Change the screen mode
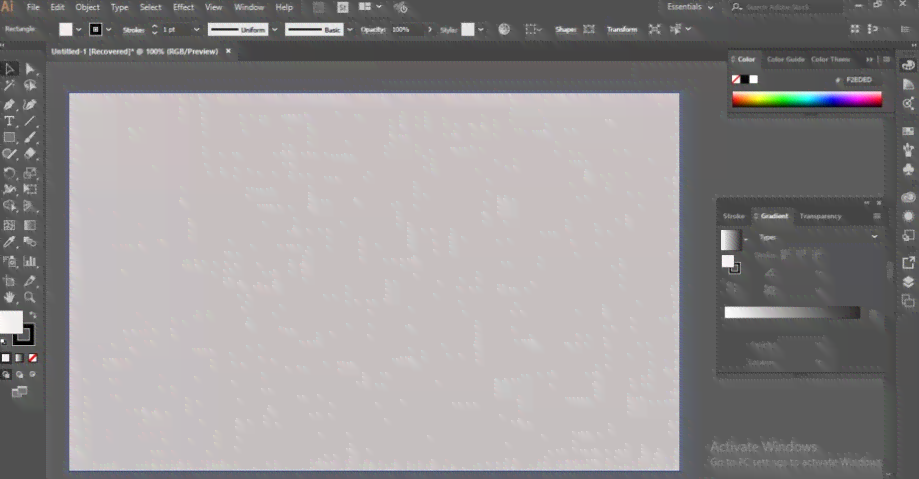The height and width of the screenshot is (479, 919). 19,392
